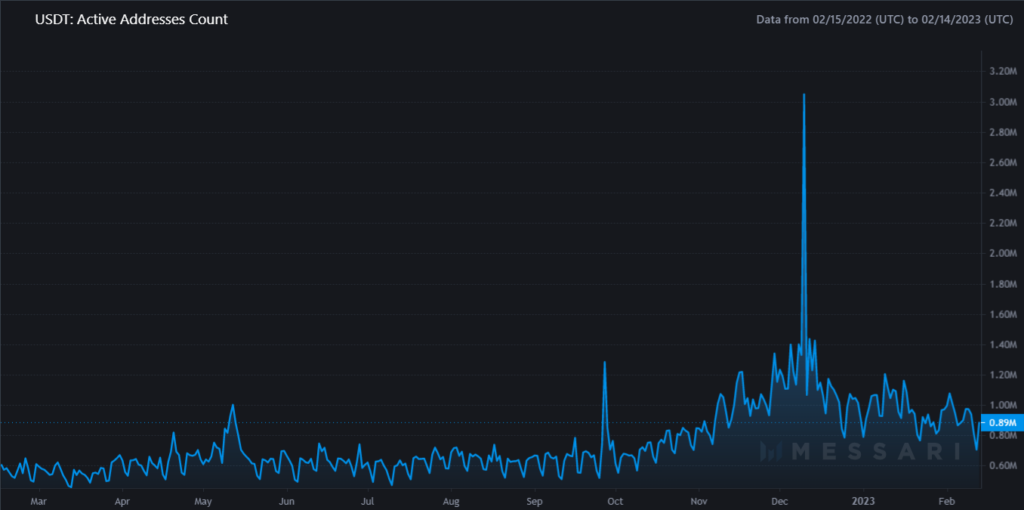Image resolution: width=1024 pixels, height=510 pixels.
Task: Click the 2.40M y-axis label
Action: (1002, 193)
